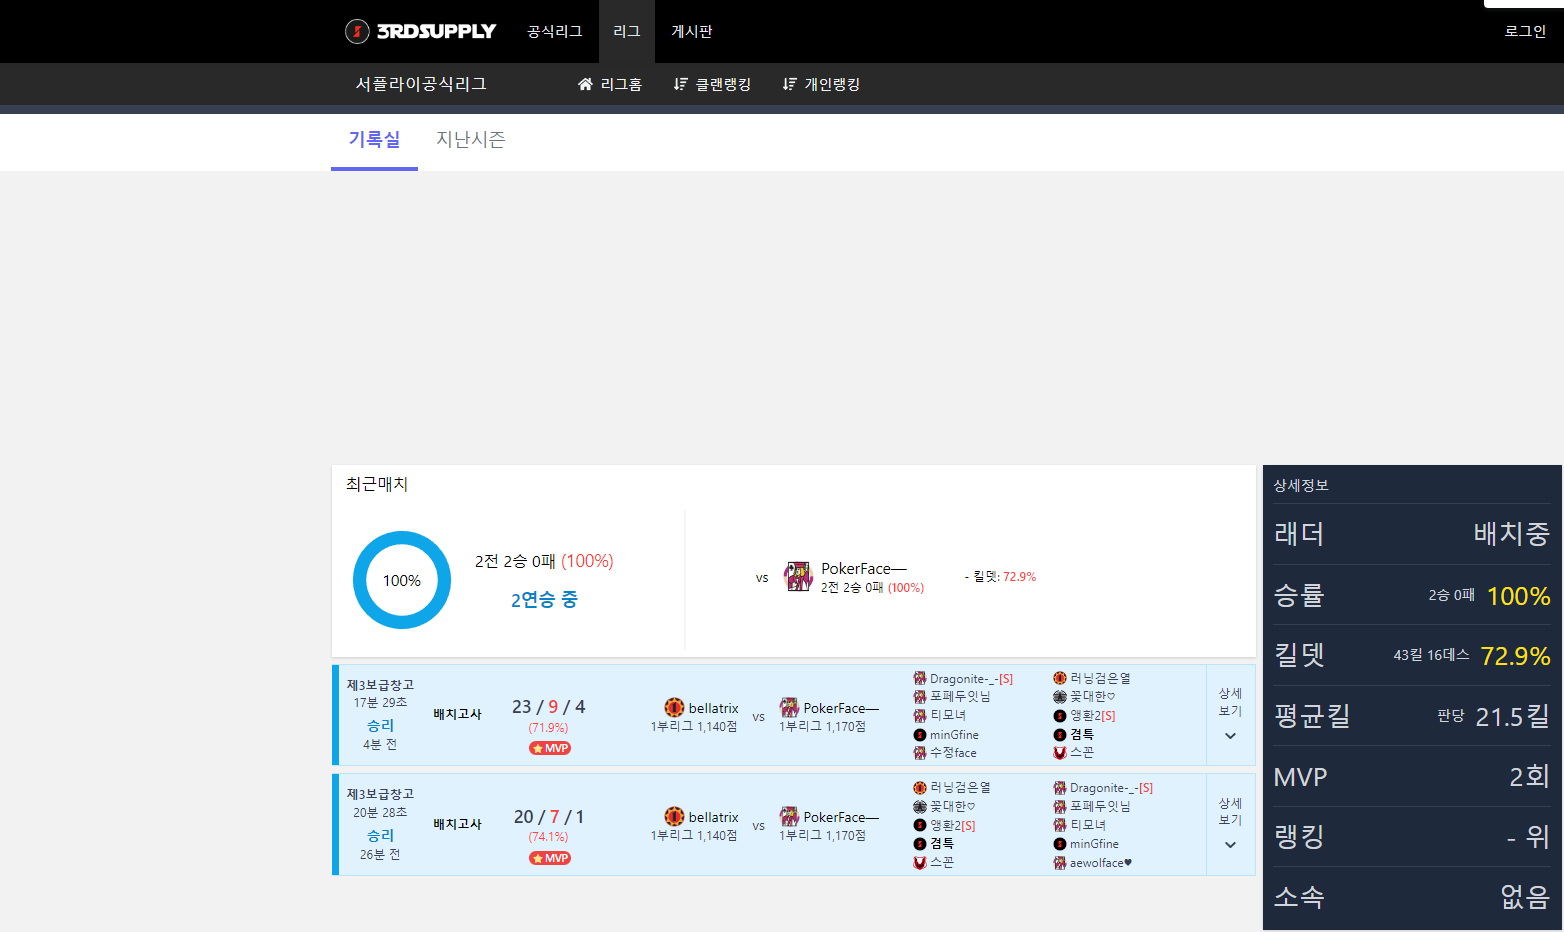Click the 서플라이공식리그 title
Viewport: 1564px width, 932px height.
click(421, 85)
